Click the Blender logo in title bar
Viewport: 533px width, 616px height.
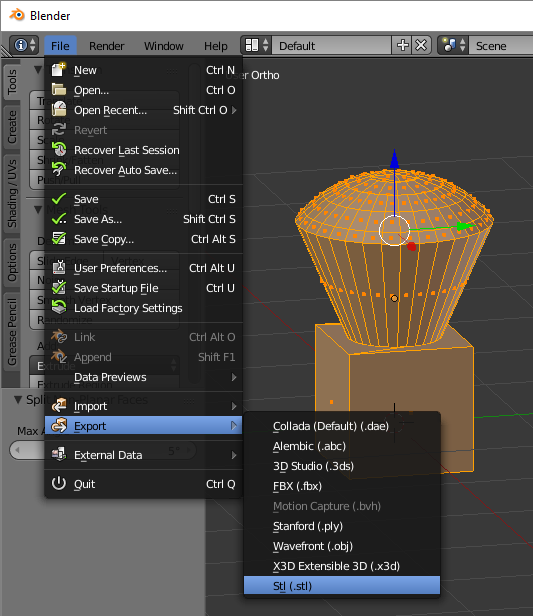(x=16, y=15)
